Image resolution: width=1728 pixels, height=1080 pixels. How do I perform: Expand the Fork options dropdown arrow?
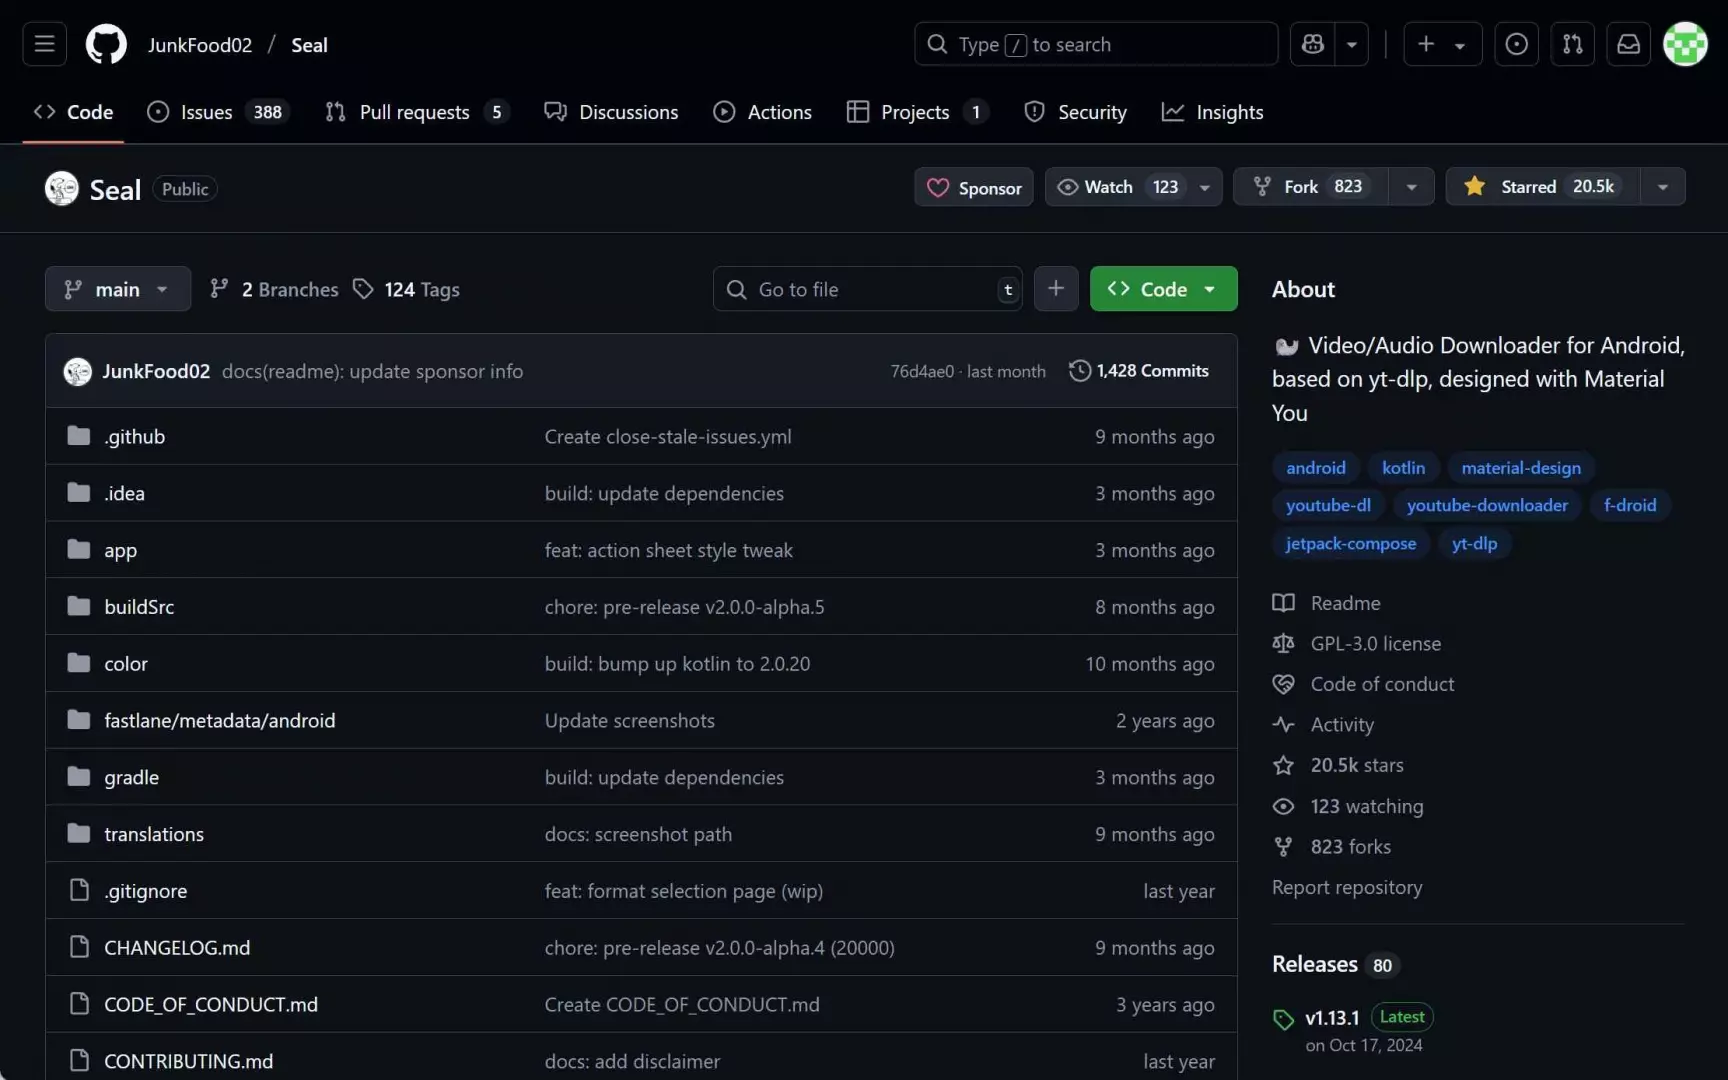(x=1411, y=187)
